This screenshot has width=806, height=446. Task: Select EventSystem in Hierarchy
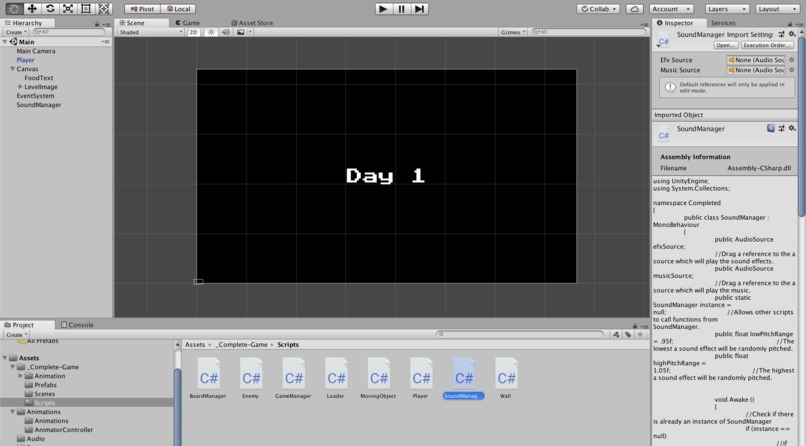point(35,96)
